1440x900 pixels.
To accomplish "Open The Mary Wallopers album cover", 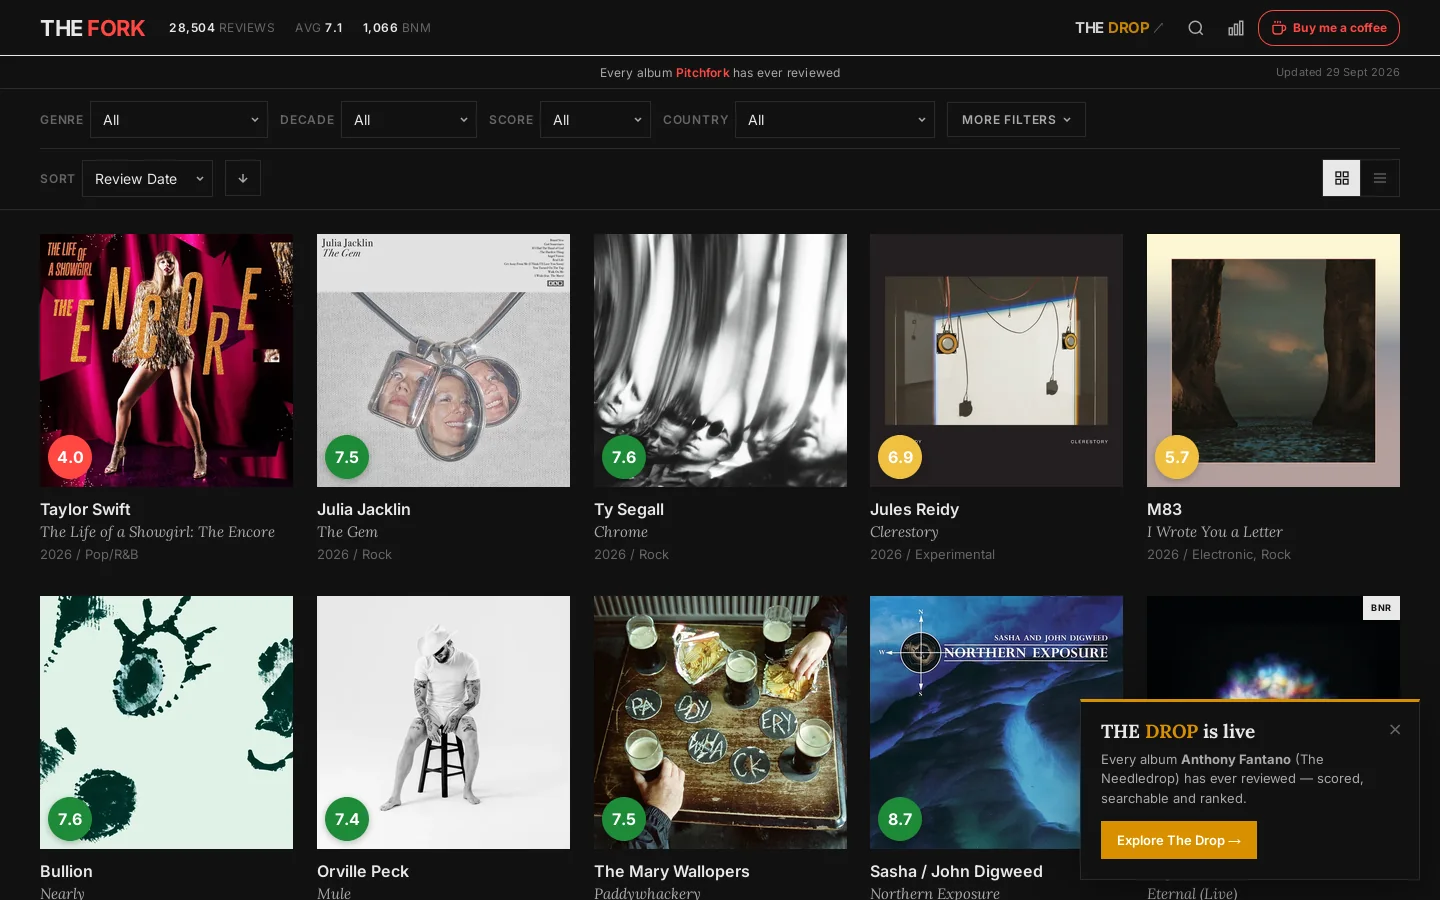I will click(720, 723).
